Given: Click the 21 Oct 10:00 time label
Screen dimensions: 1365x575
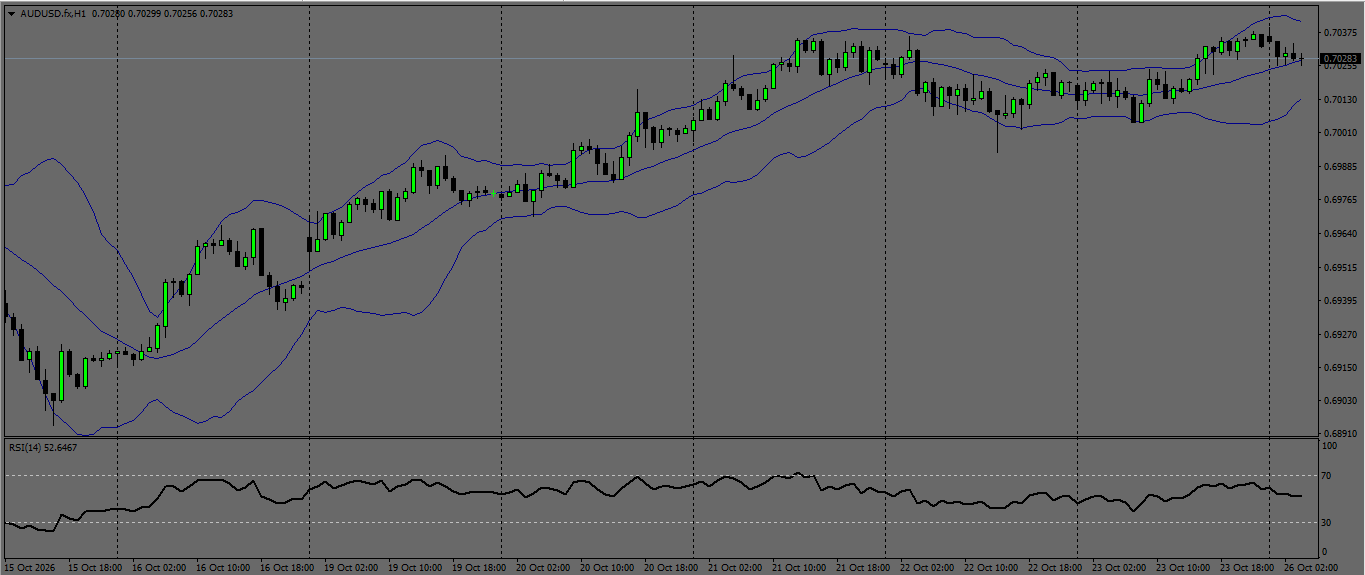Looking at the screenshot, I should tap(798, 567).
